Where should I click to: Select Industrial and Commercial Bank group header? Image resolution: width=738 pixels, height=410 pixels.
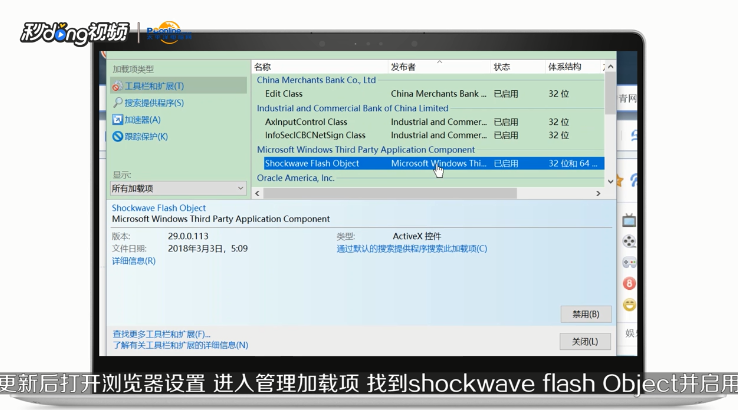coord(353,108)
